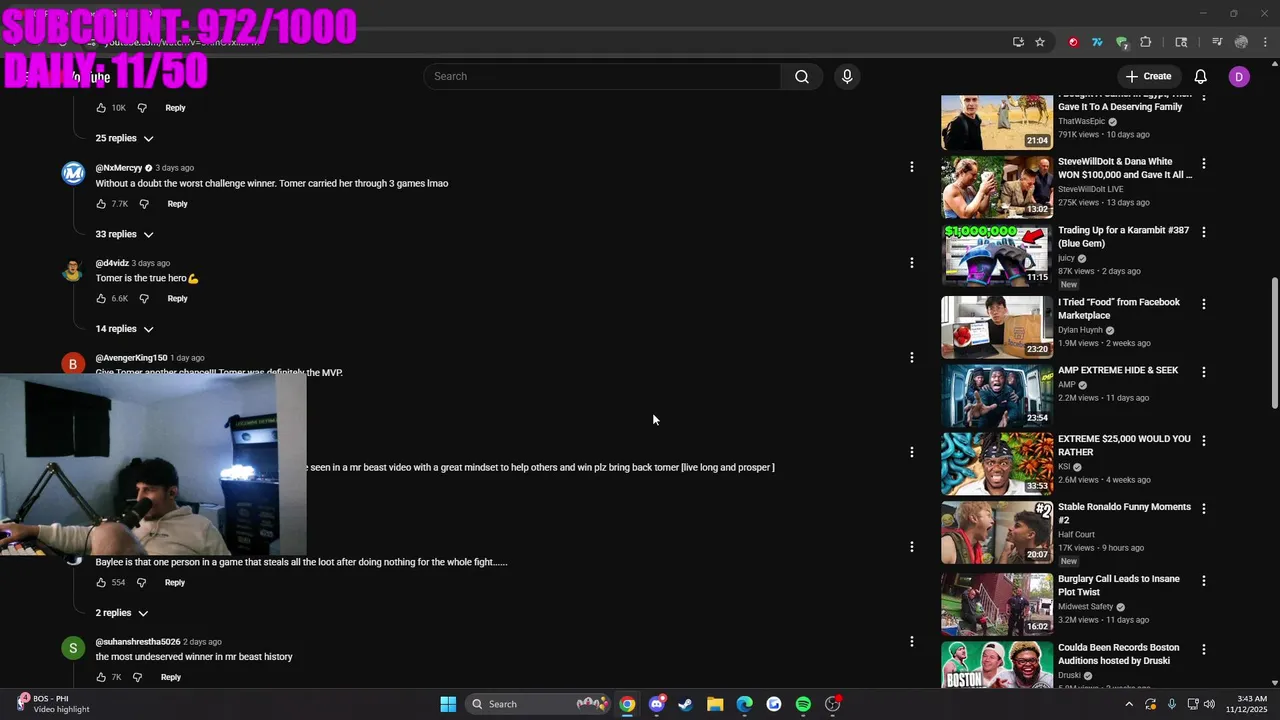Open the Stable Ronaldo Funny Moments thumbnail
Viewport: 1280px width, 720px height.
pyautogui.click(x=997, y=532)
